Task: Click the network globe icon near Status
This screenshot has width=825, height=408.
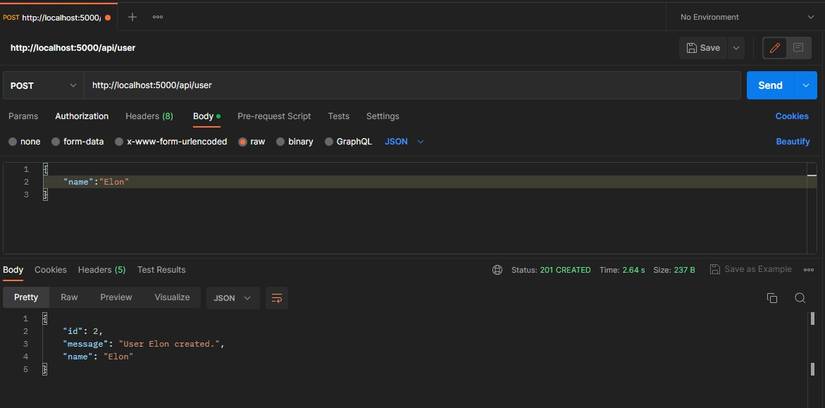Action: [x=497, y=270]
